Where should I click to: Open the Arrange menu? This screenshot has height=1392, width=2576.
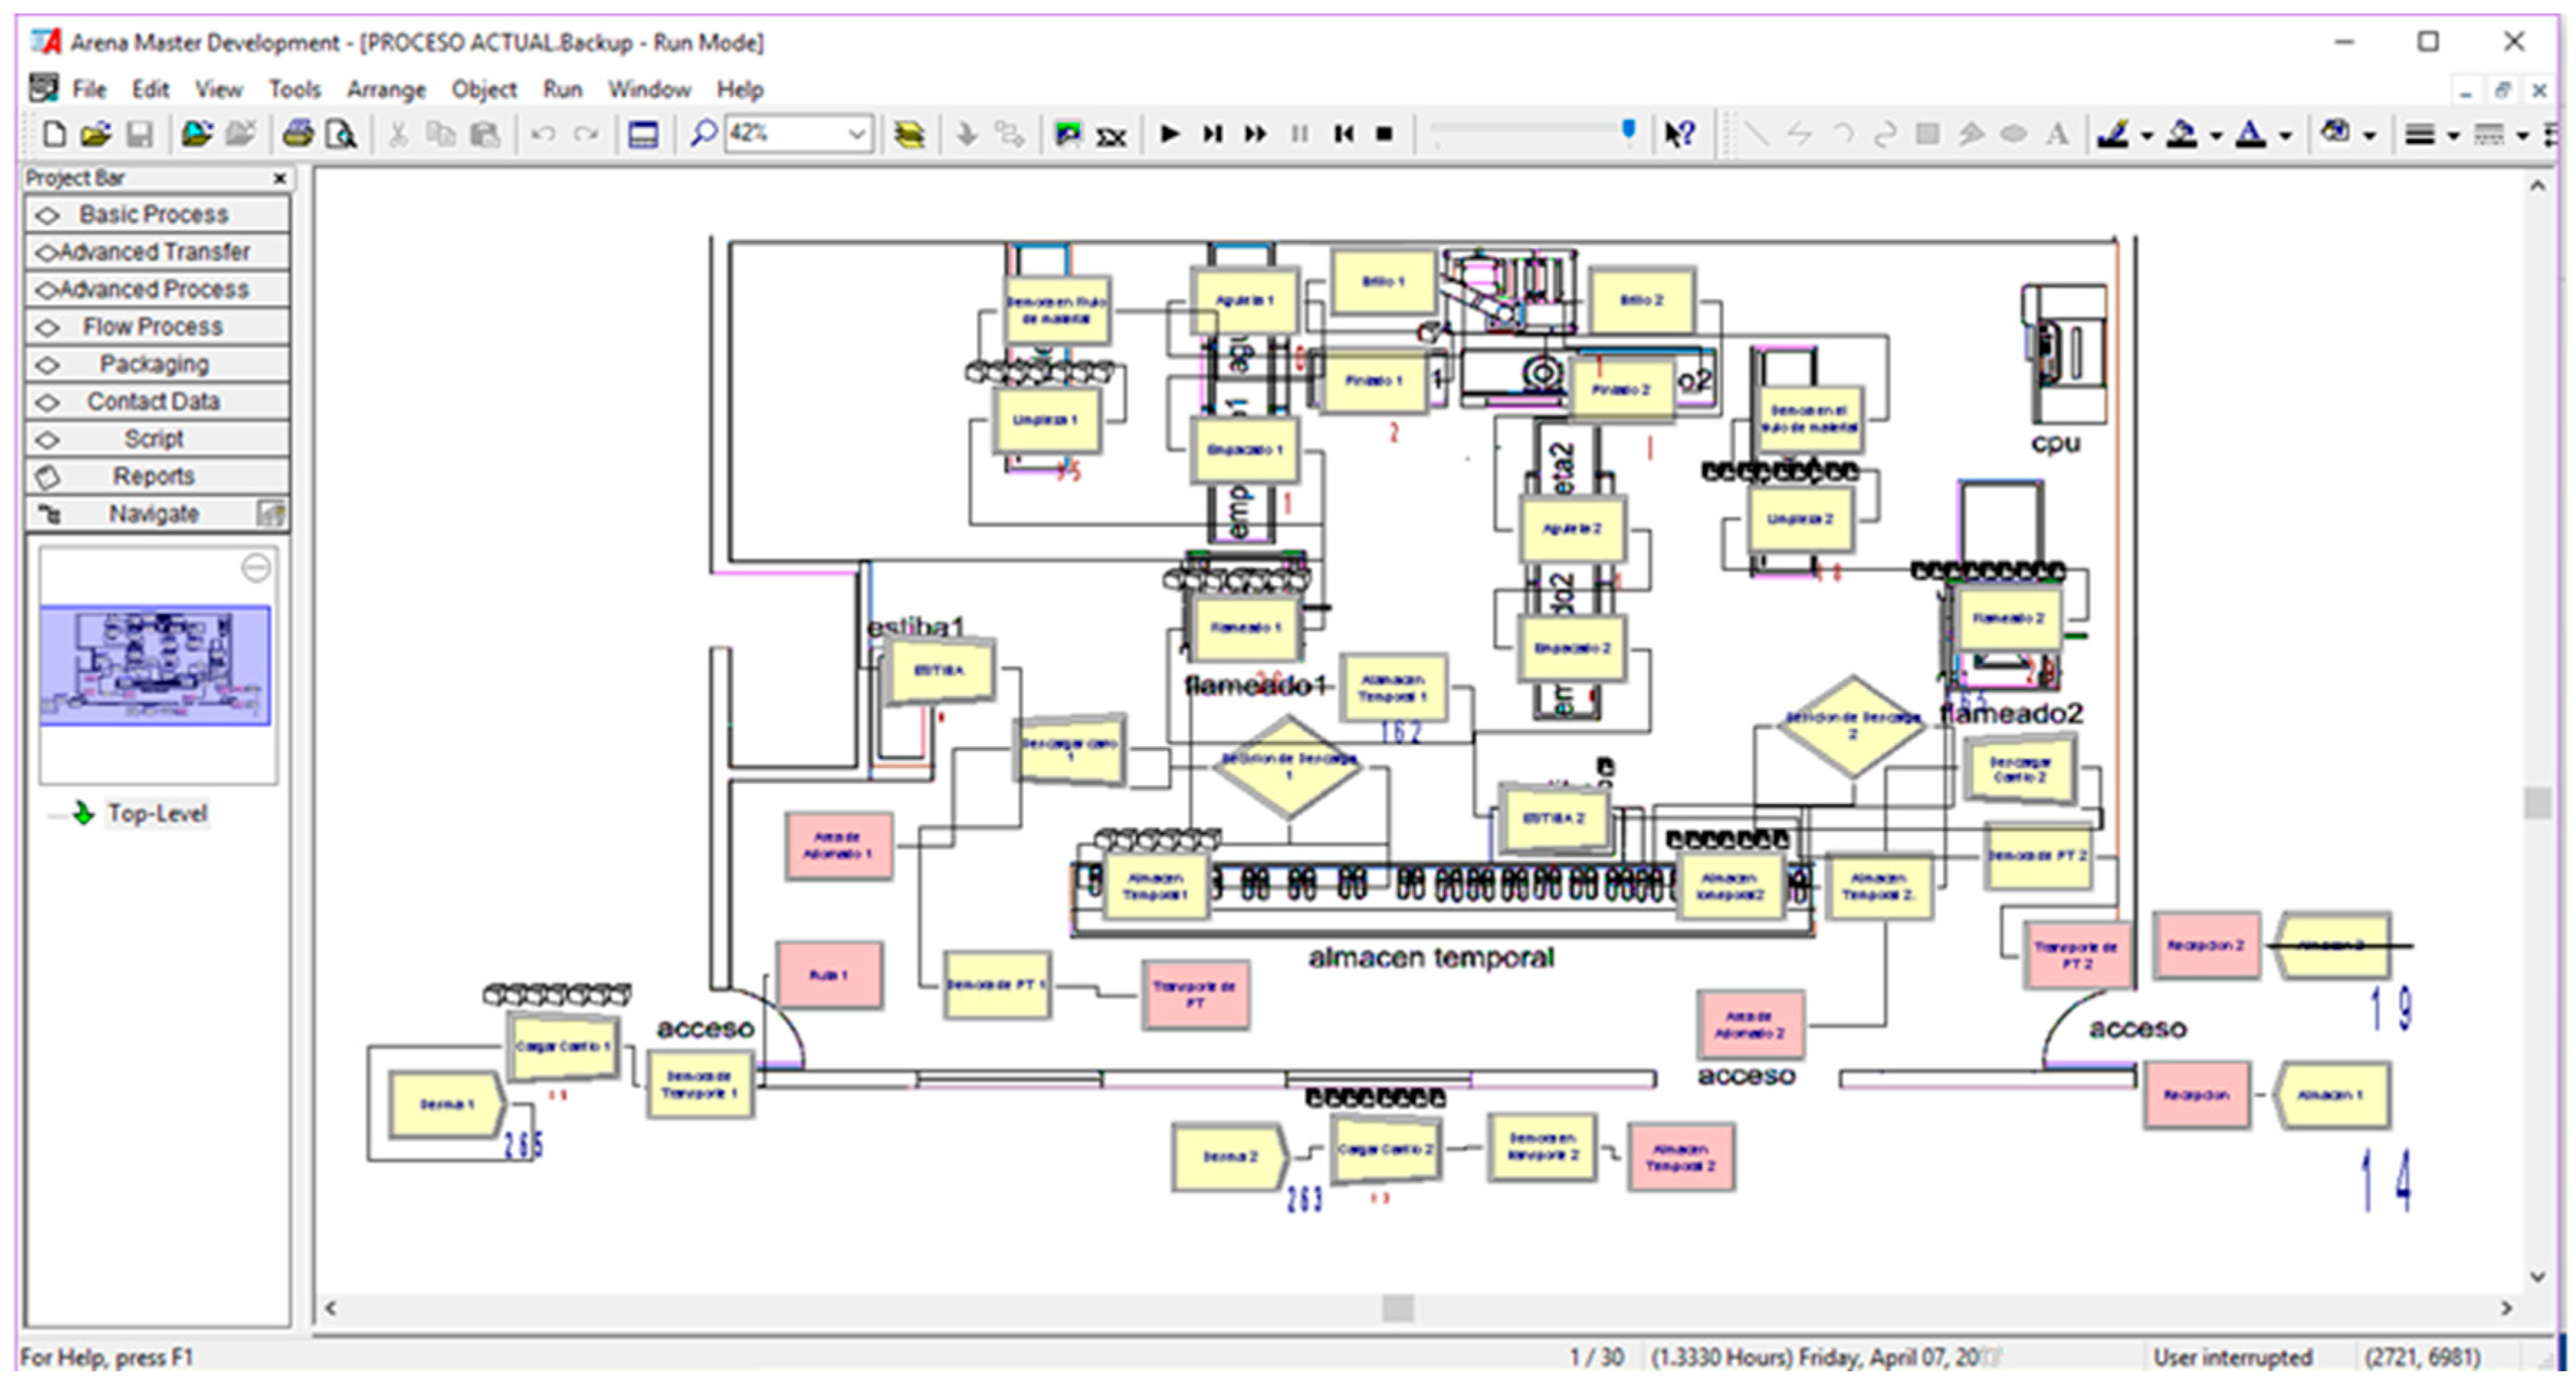[386, 89]
